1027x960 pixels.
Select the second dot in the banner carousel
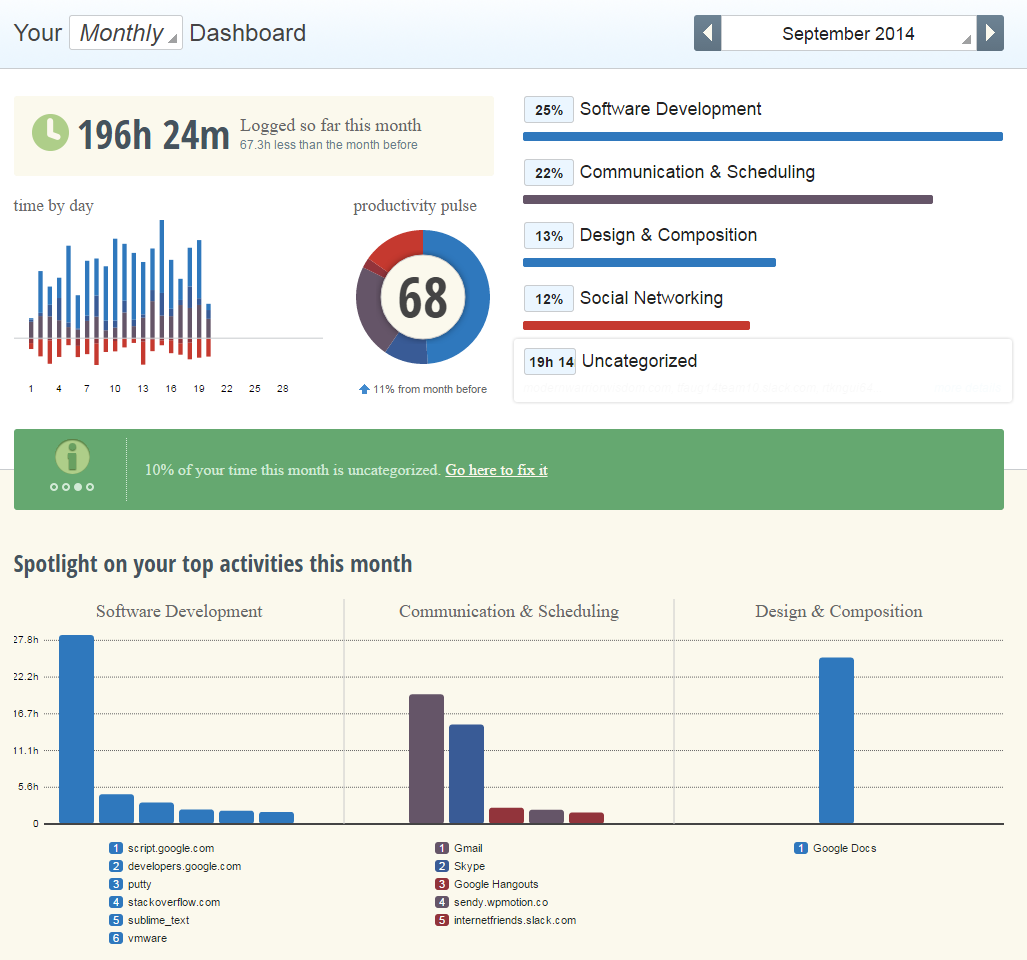pos(66,487)
